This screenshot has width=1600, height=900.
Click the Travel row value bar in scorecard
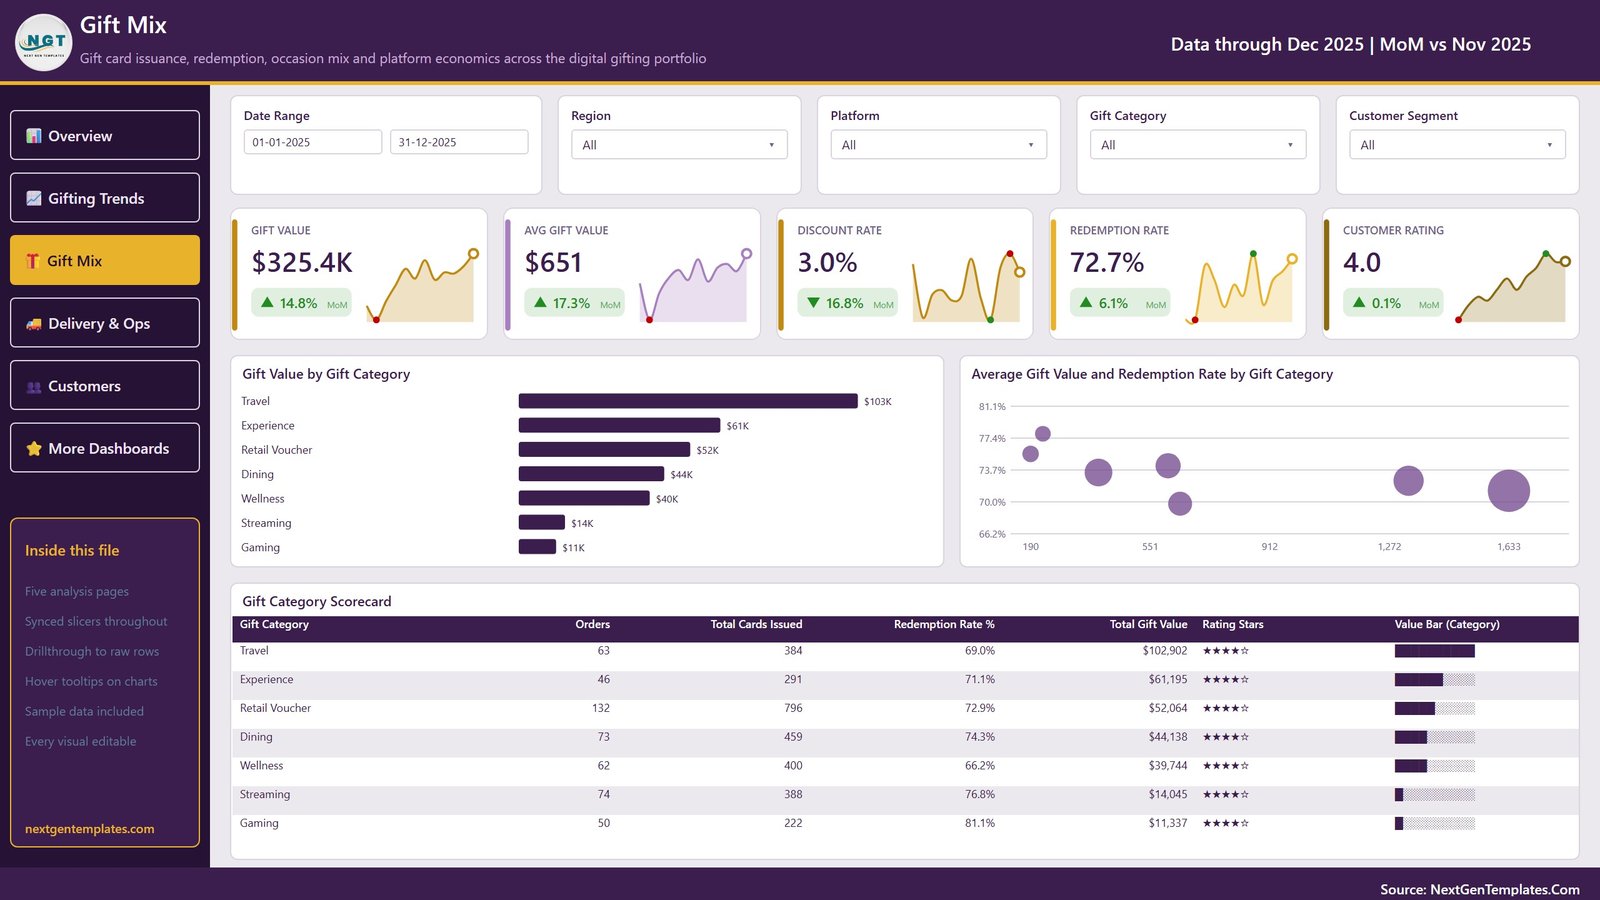[1435, 651]
